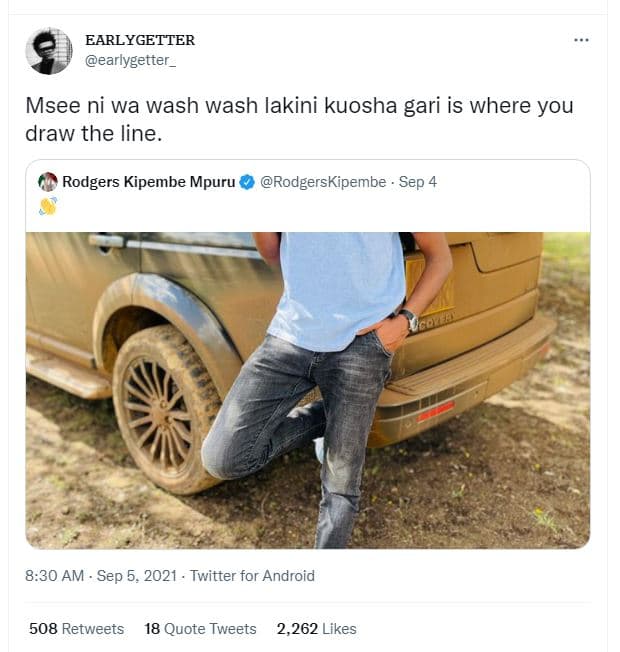This screenshot has height=652, width=620.
Task: Click EARLYGETTER's profile avatar
Action: tap(49, 51)
